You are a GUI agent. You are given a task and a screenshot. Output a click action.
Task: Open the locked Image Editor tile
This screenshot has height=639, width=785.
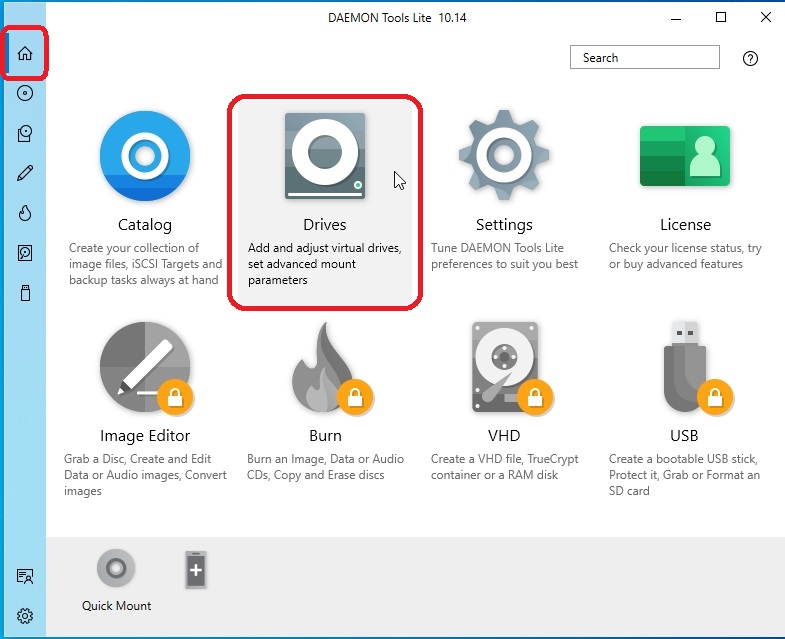(x=145, y=368)
